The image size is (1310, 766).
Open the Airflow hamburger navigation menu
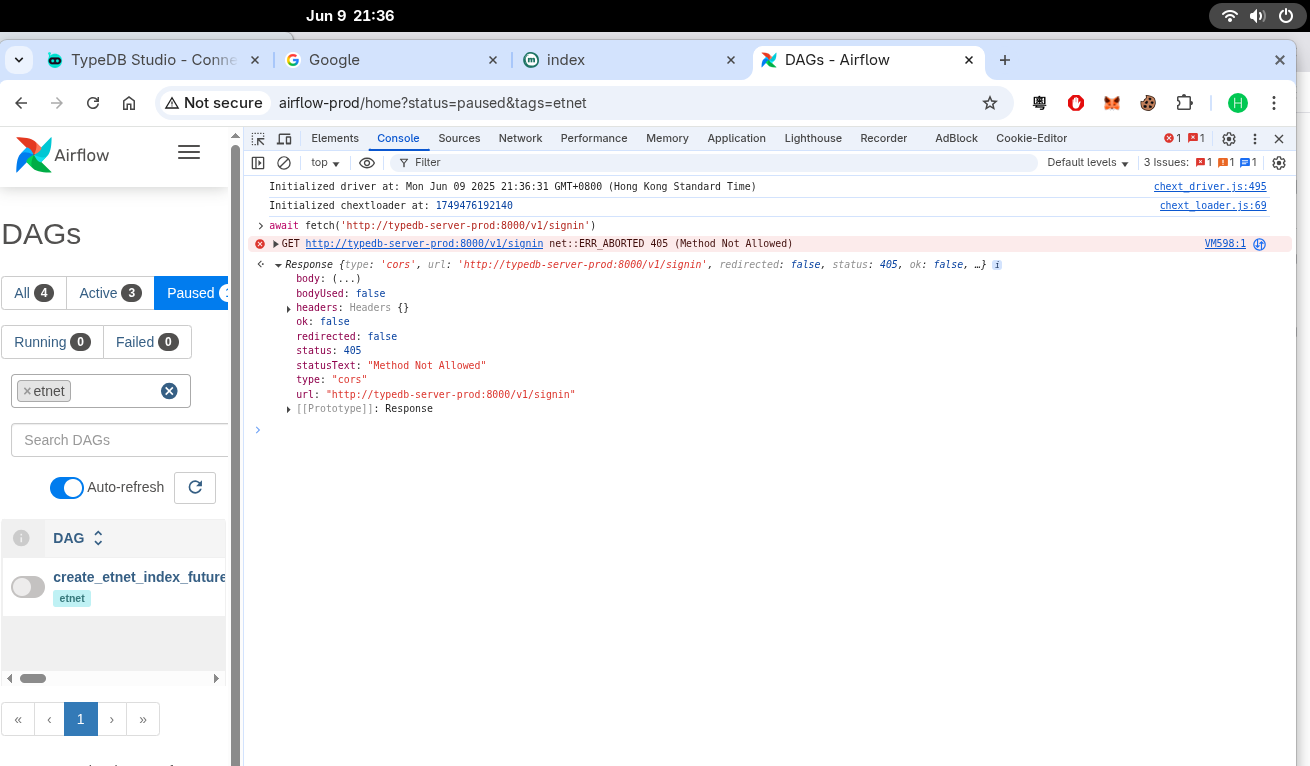(189, 152)
